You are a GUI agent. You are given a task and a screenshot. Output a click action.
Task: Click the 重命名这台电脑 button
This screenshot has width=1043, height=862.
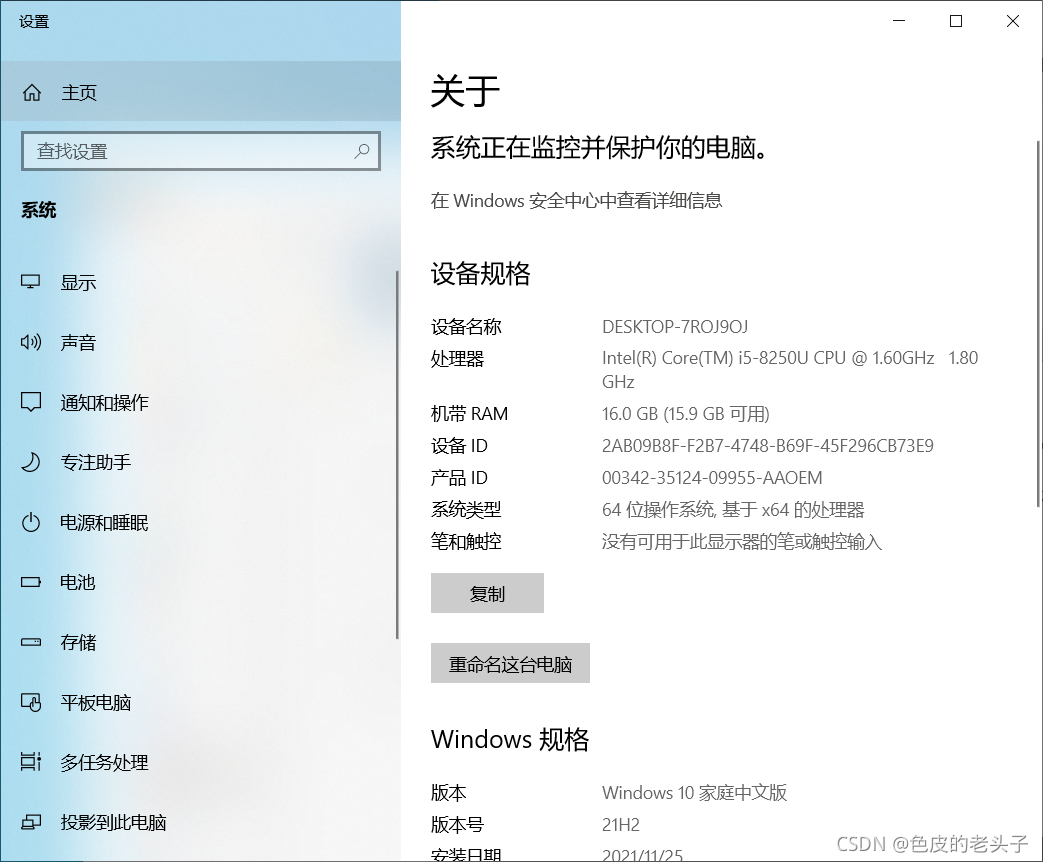pos(510,662)
